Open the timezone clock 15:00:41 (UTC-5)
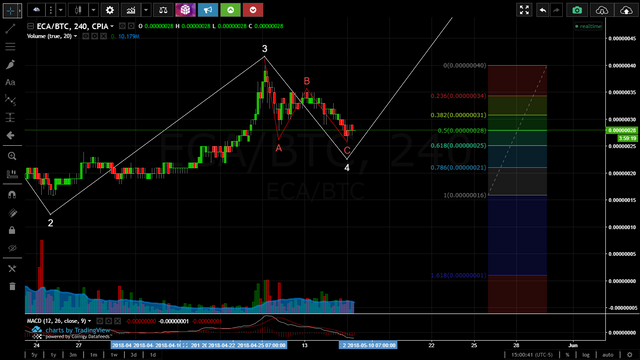This screenshot has width=640, height=360. [x=532, y=355]
